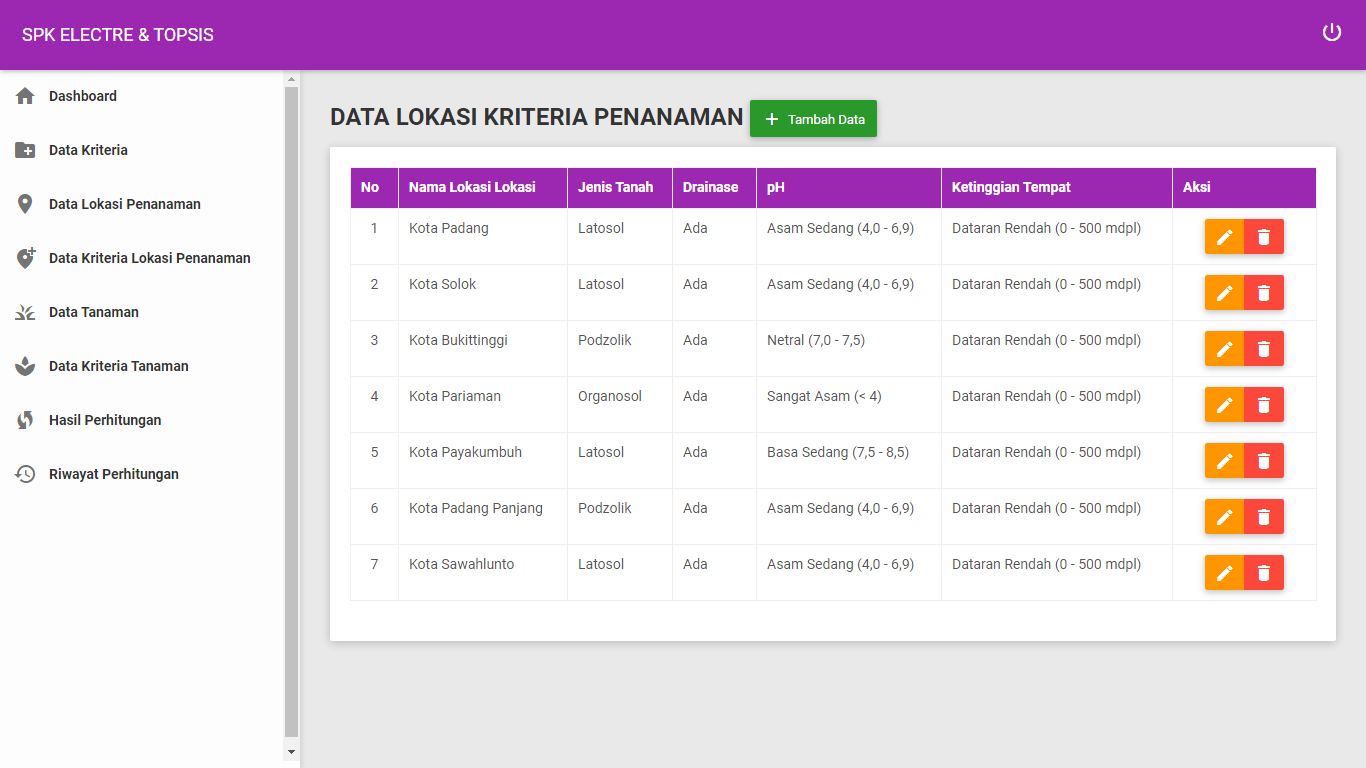This screenshot has height=768, width=1366.
Task: Click the sidebar scrollbar thumb
Action: coord(292,412)
